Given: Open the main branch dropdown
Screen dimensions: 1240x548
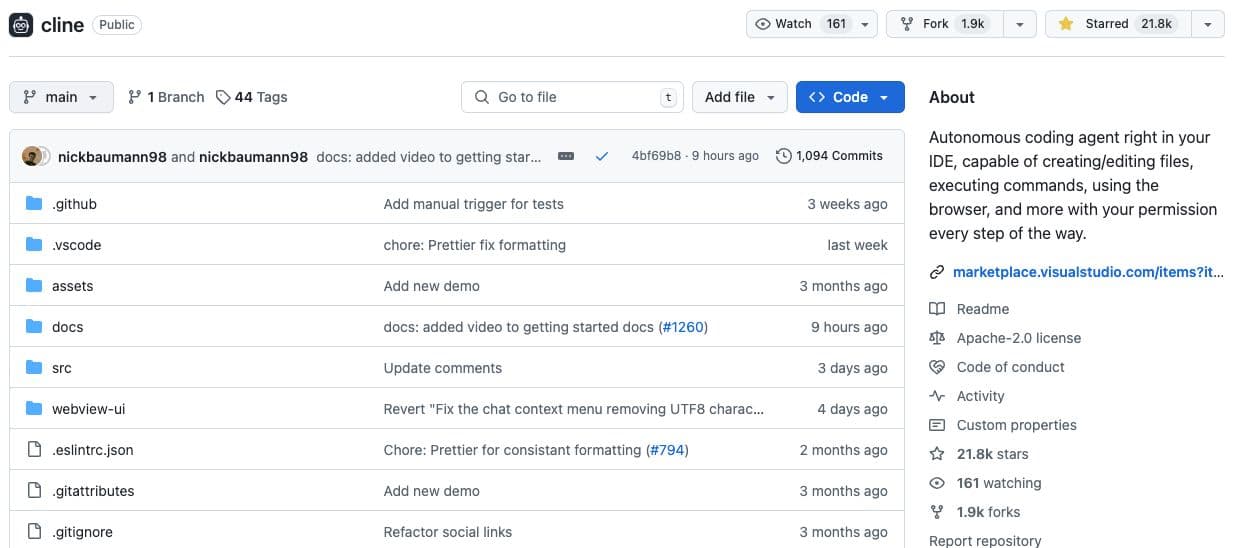Looking at the screenshot, I should (61, 97).
